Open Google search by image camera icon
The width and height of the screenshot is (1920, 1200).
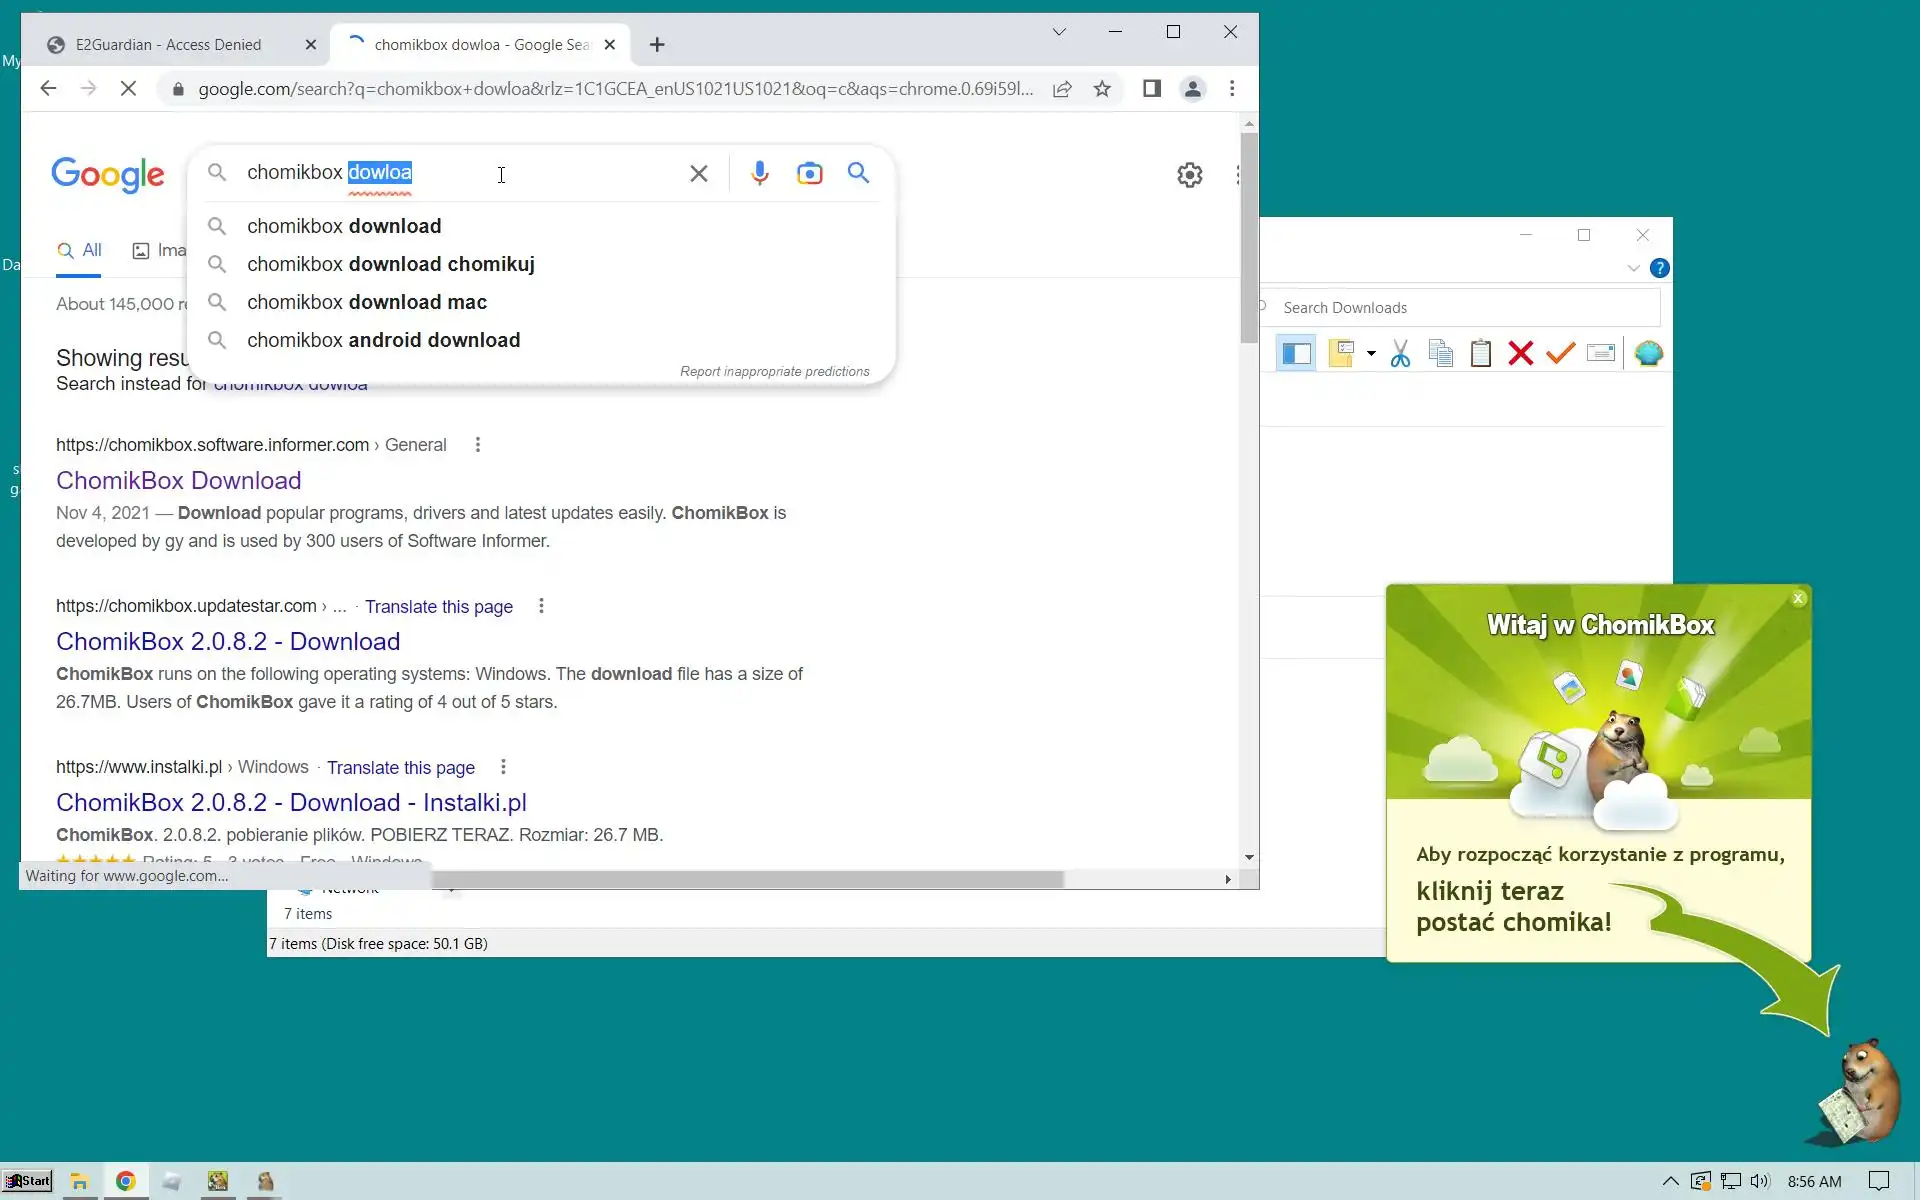(809, 173)
